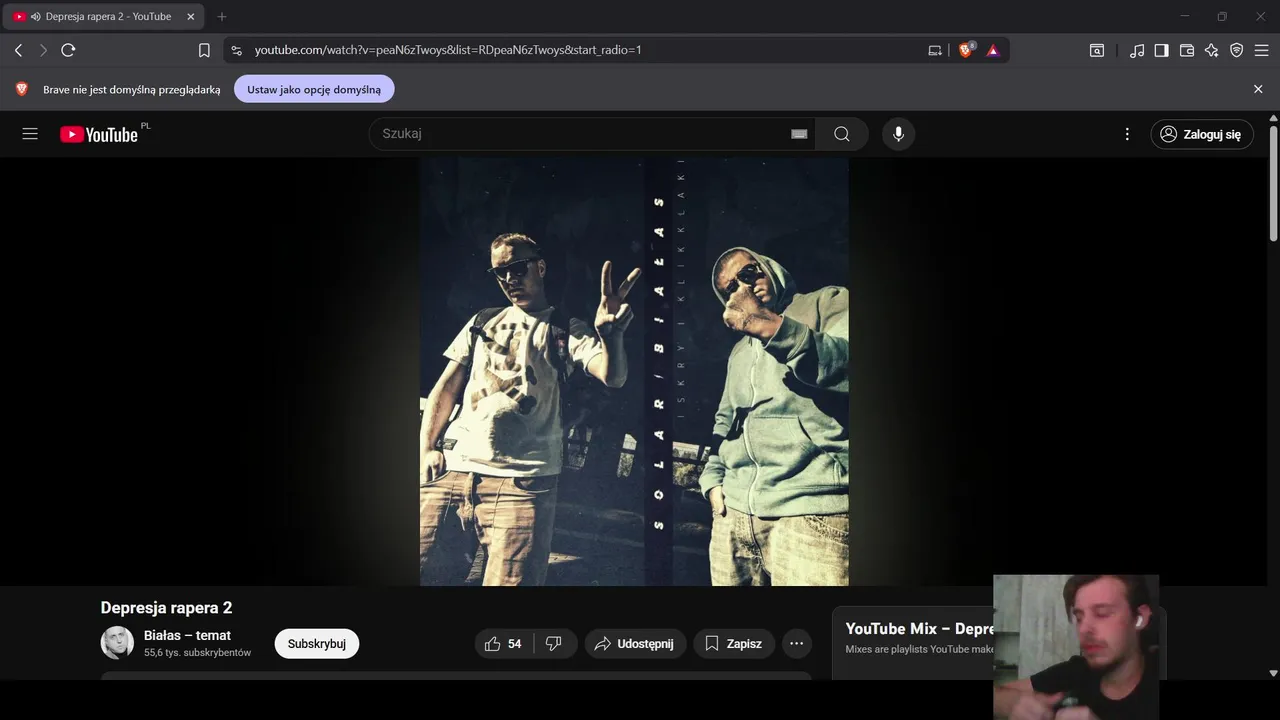1280x720 pixels.
Task: Open tab search toolbar icon
Action: [x=1097, y=50]
